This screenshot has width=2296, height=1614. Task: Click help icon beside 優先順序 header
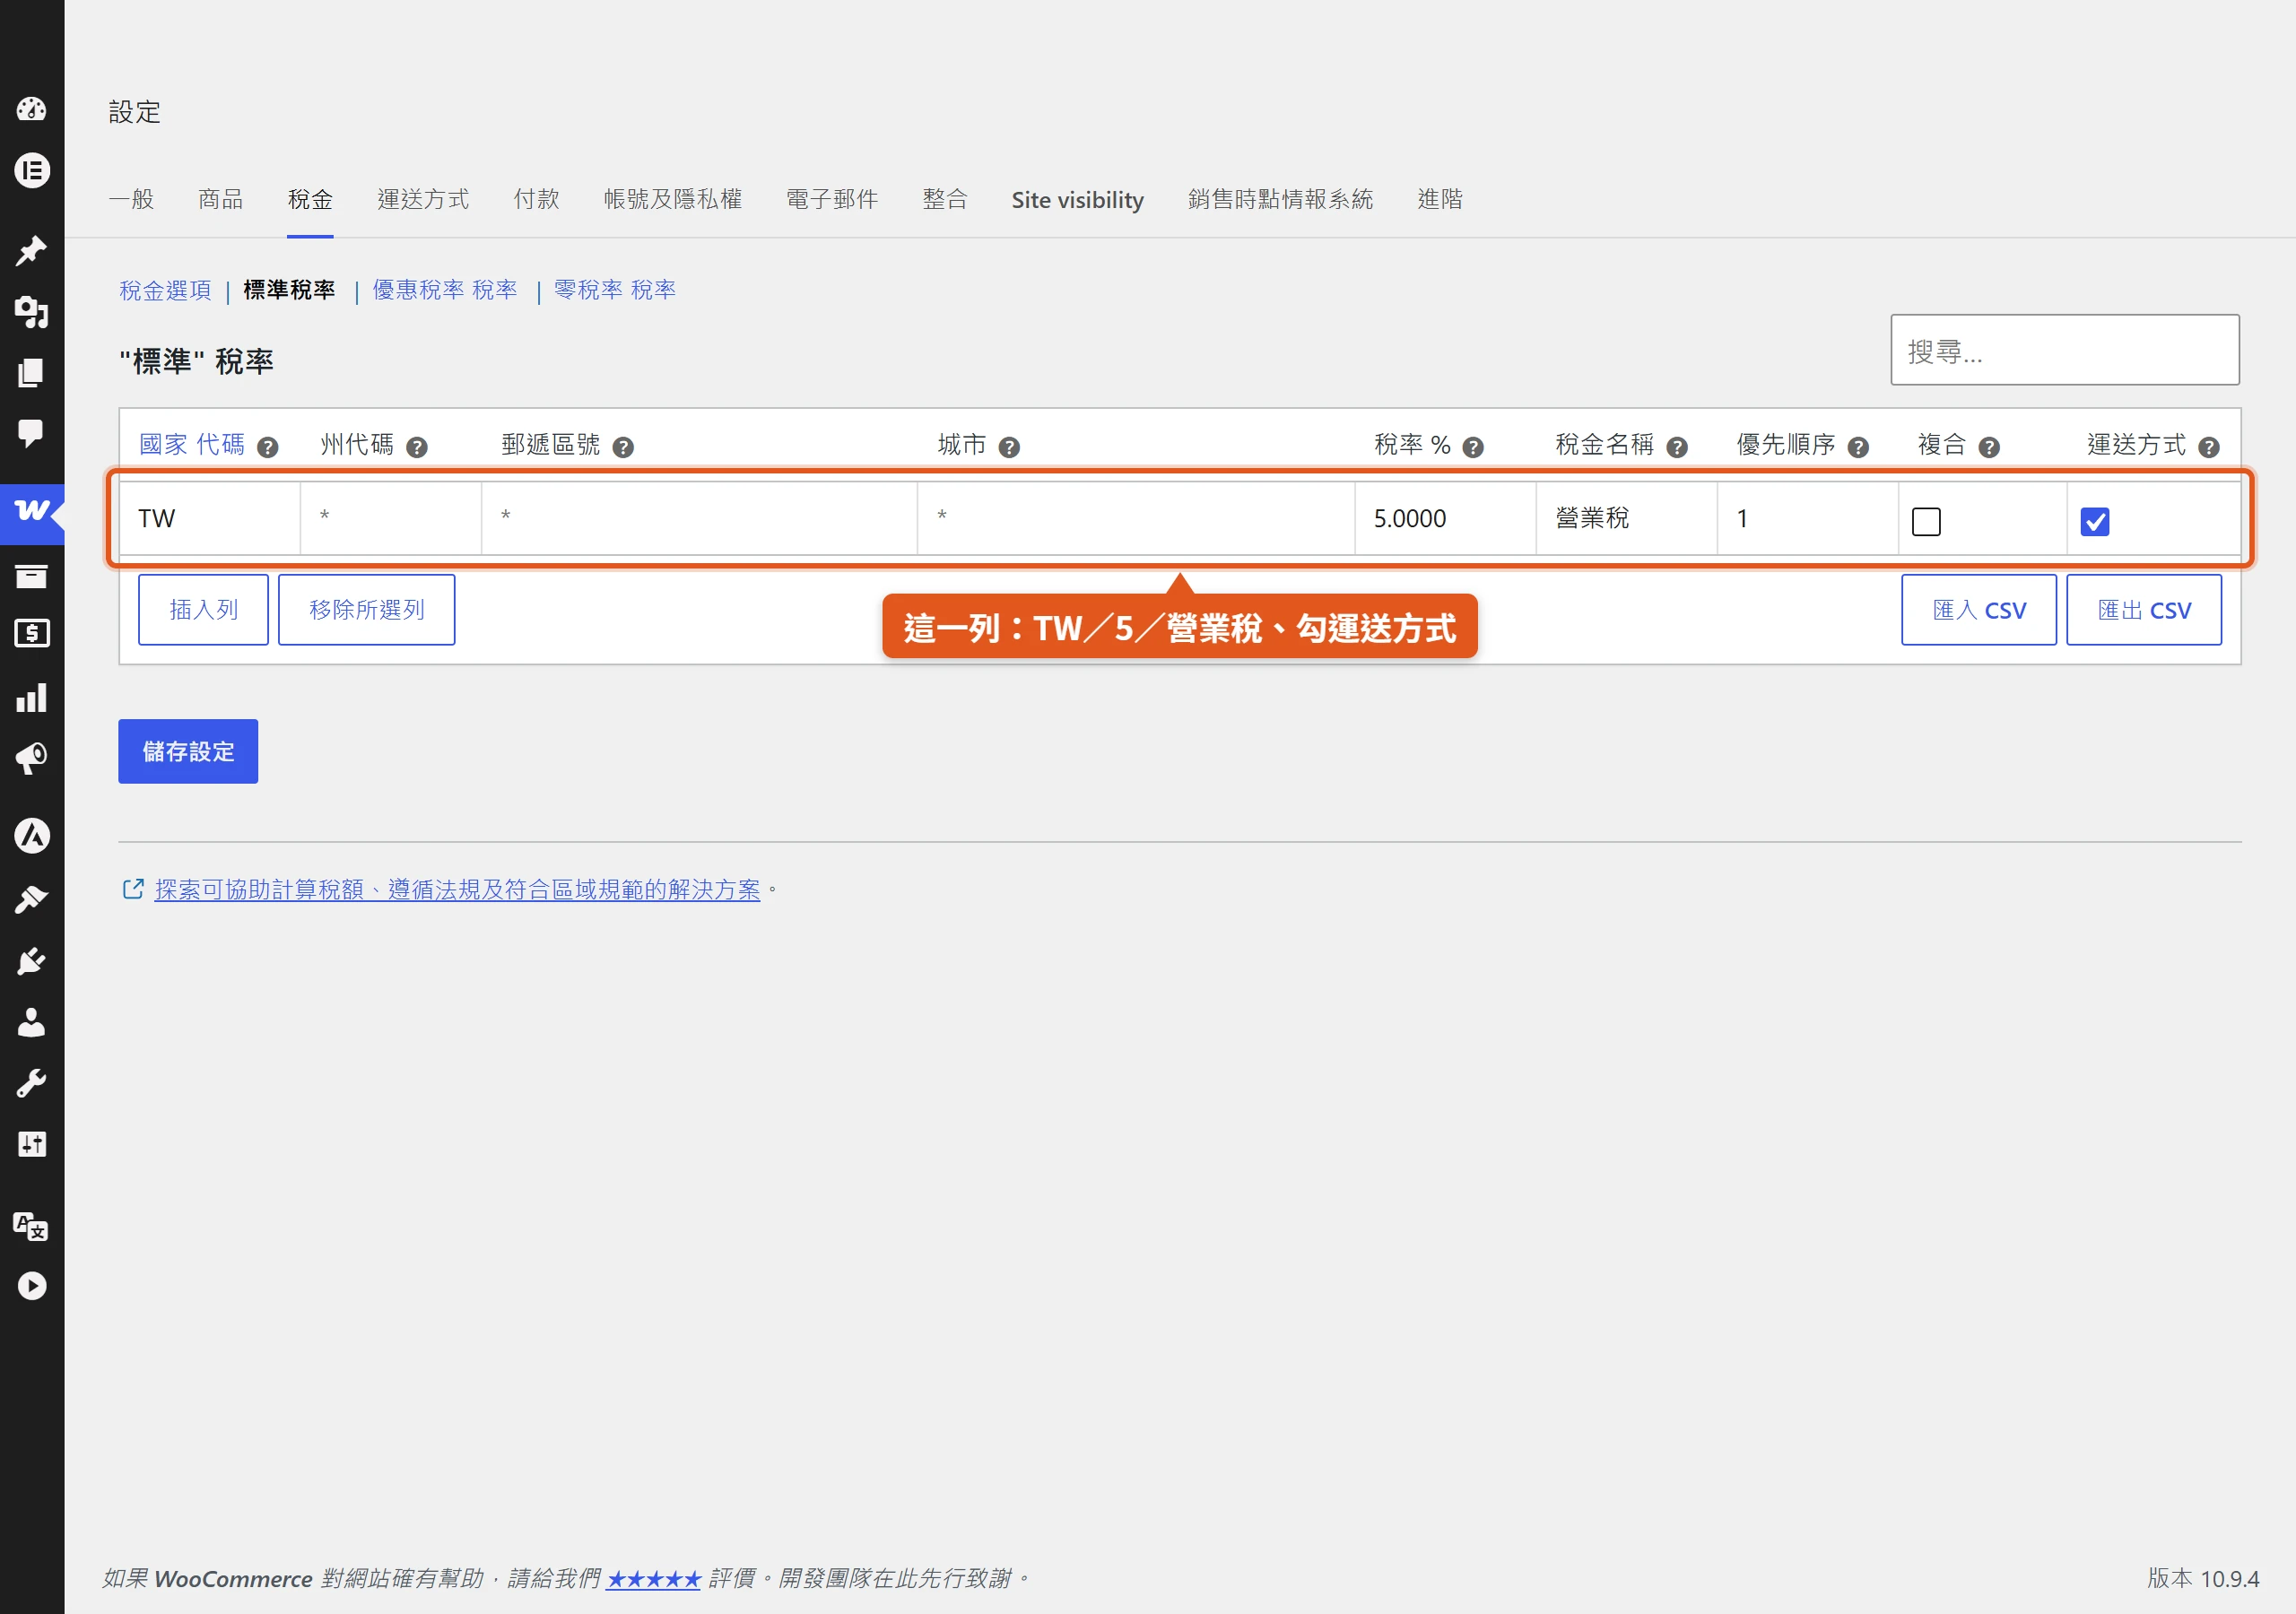(x=1858, y=447)
